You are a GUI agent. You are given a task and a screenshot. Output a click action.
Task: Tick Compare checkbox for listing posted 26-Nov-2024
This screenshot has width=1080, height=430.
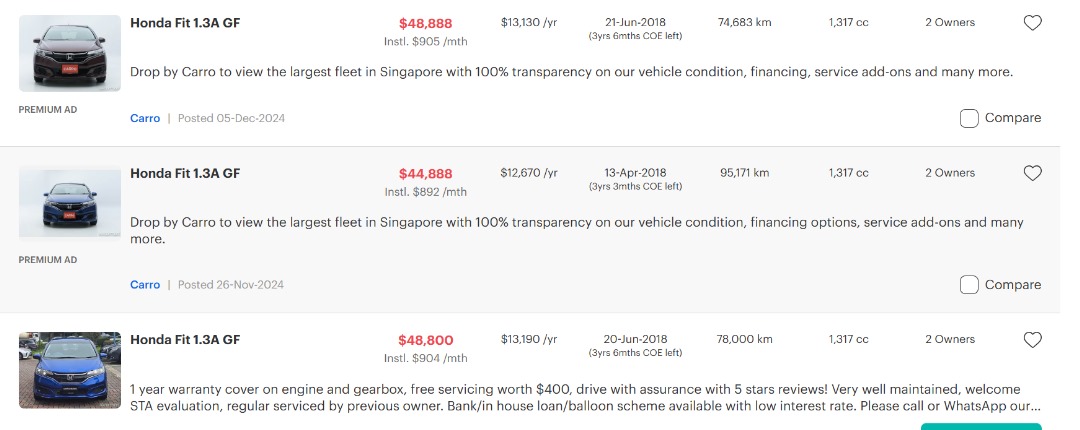pos(969,285)
